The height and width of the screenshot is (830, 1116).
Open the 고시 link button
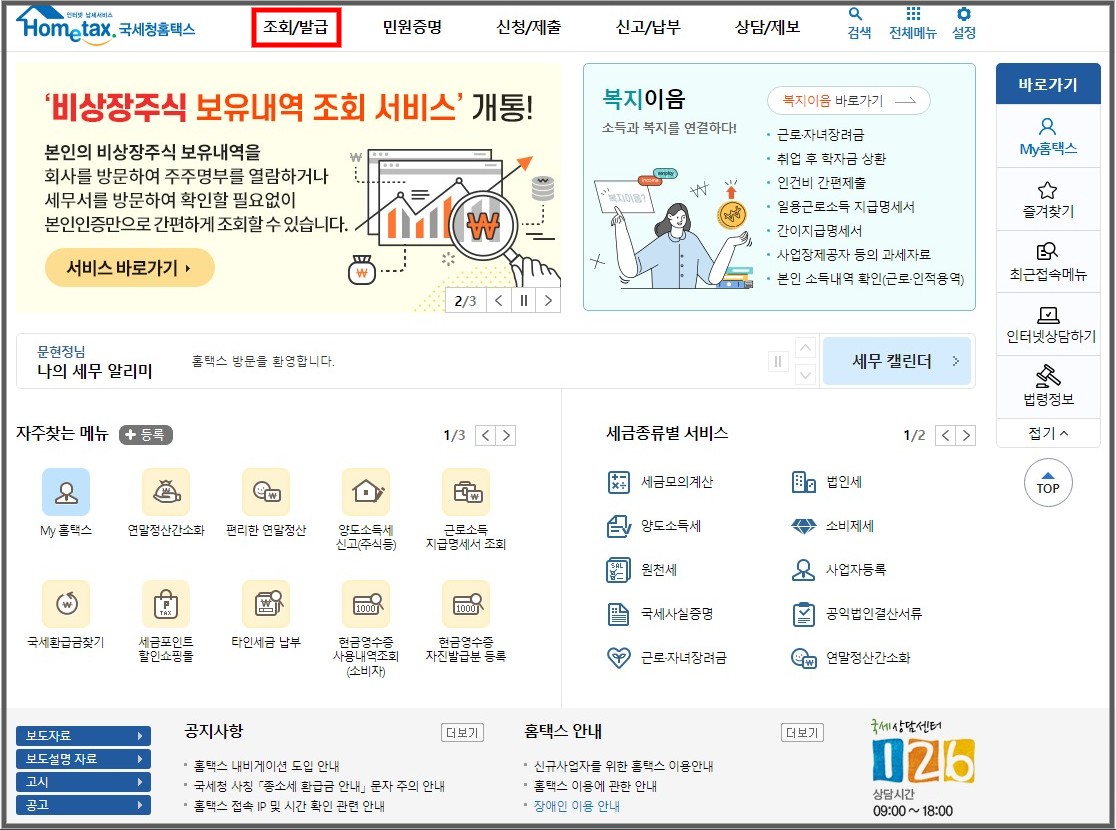click(x=83, y=782)
